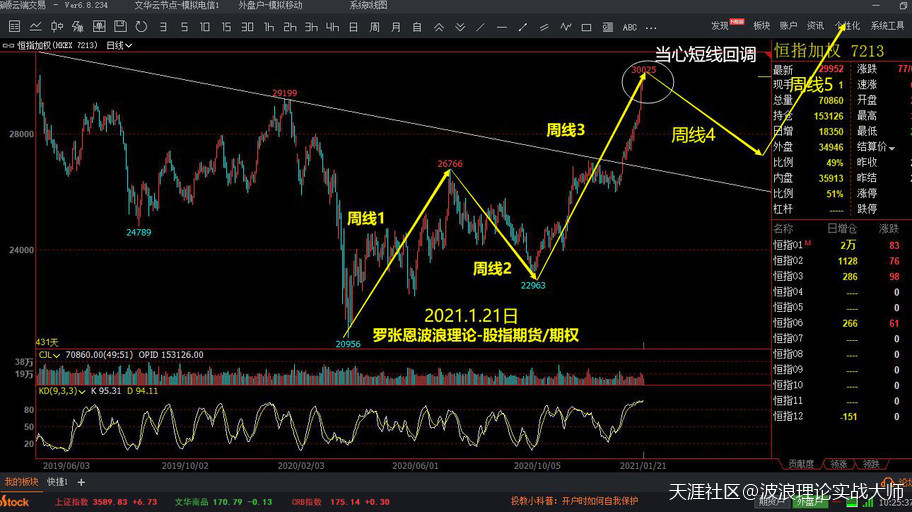Open the 资讯 menu

tap(815, 26)
